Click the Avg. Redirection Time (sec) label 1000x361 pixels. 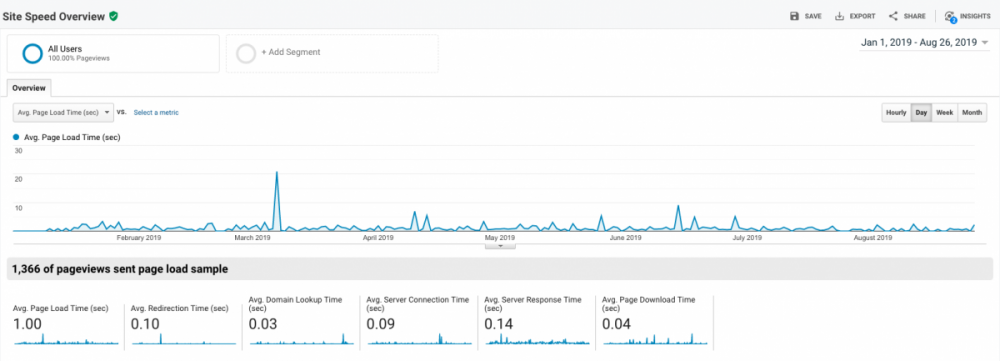(x=179, y=308)
